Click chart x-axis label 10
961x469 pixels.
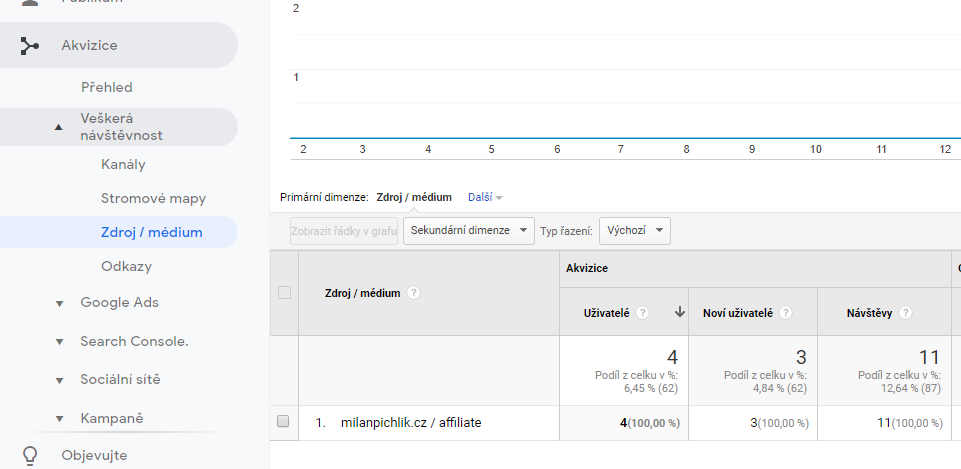[815, 149]
